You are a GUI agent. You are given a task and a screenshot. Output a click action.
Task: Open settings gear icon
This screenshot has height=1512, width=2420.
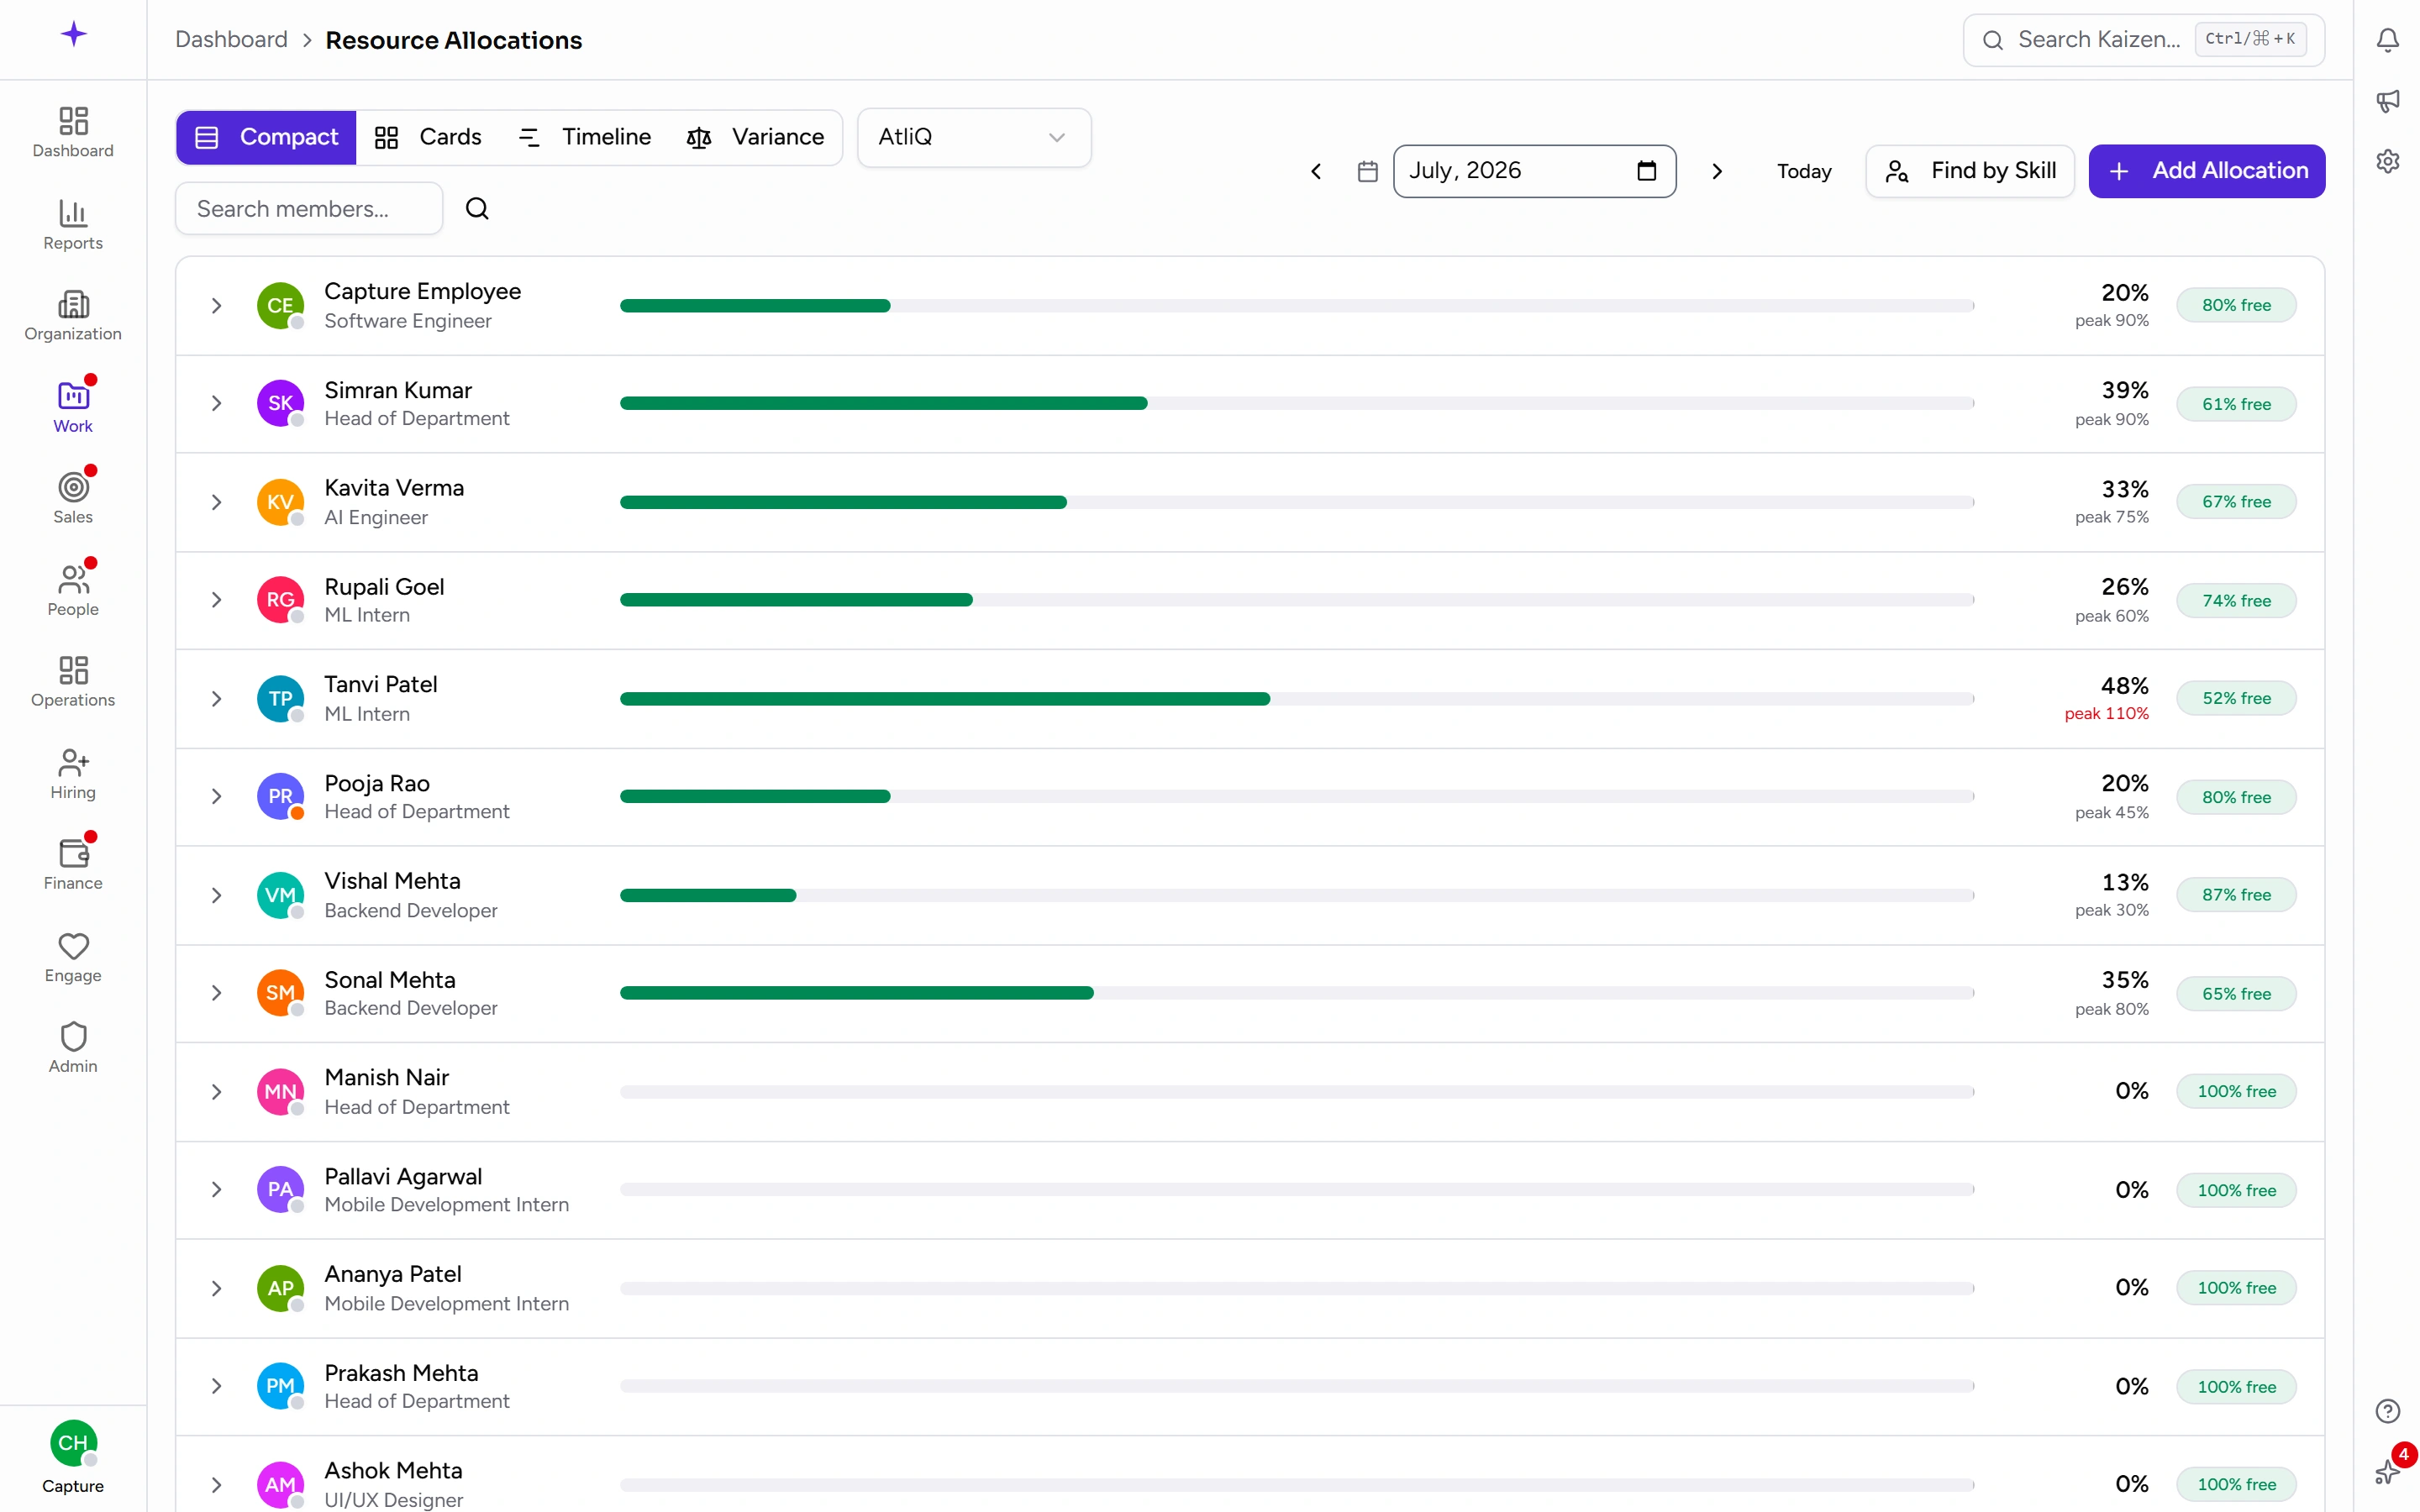[2387, 161]
